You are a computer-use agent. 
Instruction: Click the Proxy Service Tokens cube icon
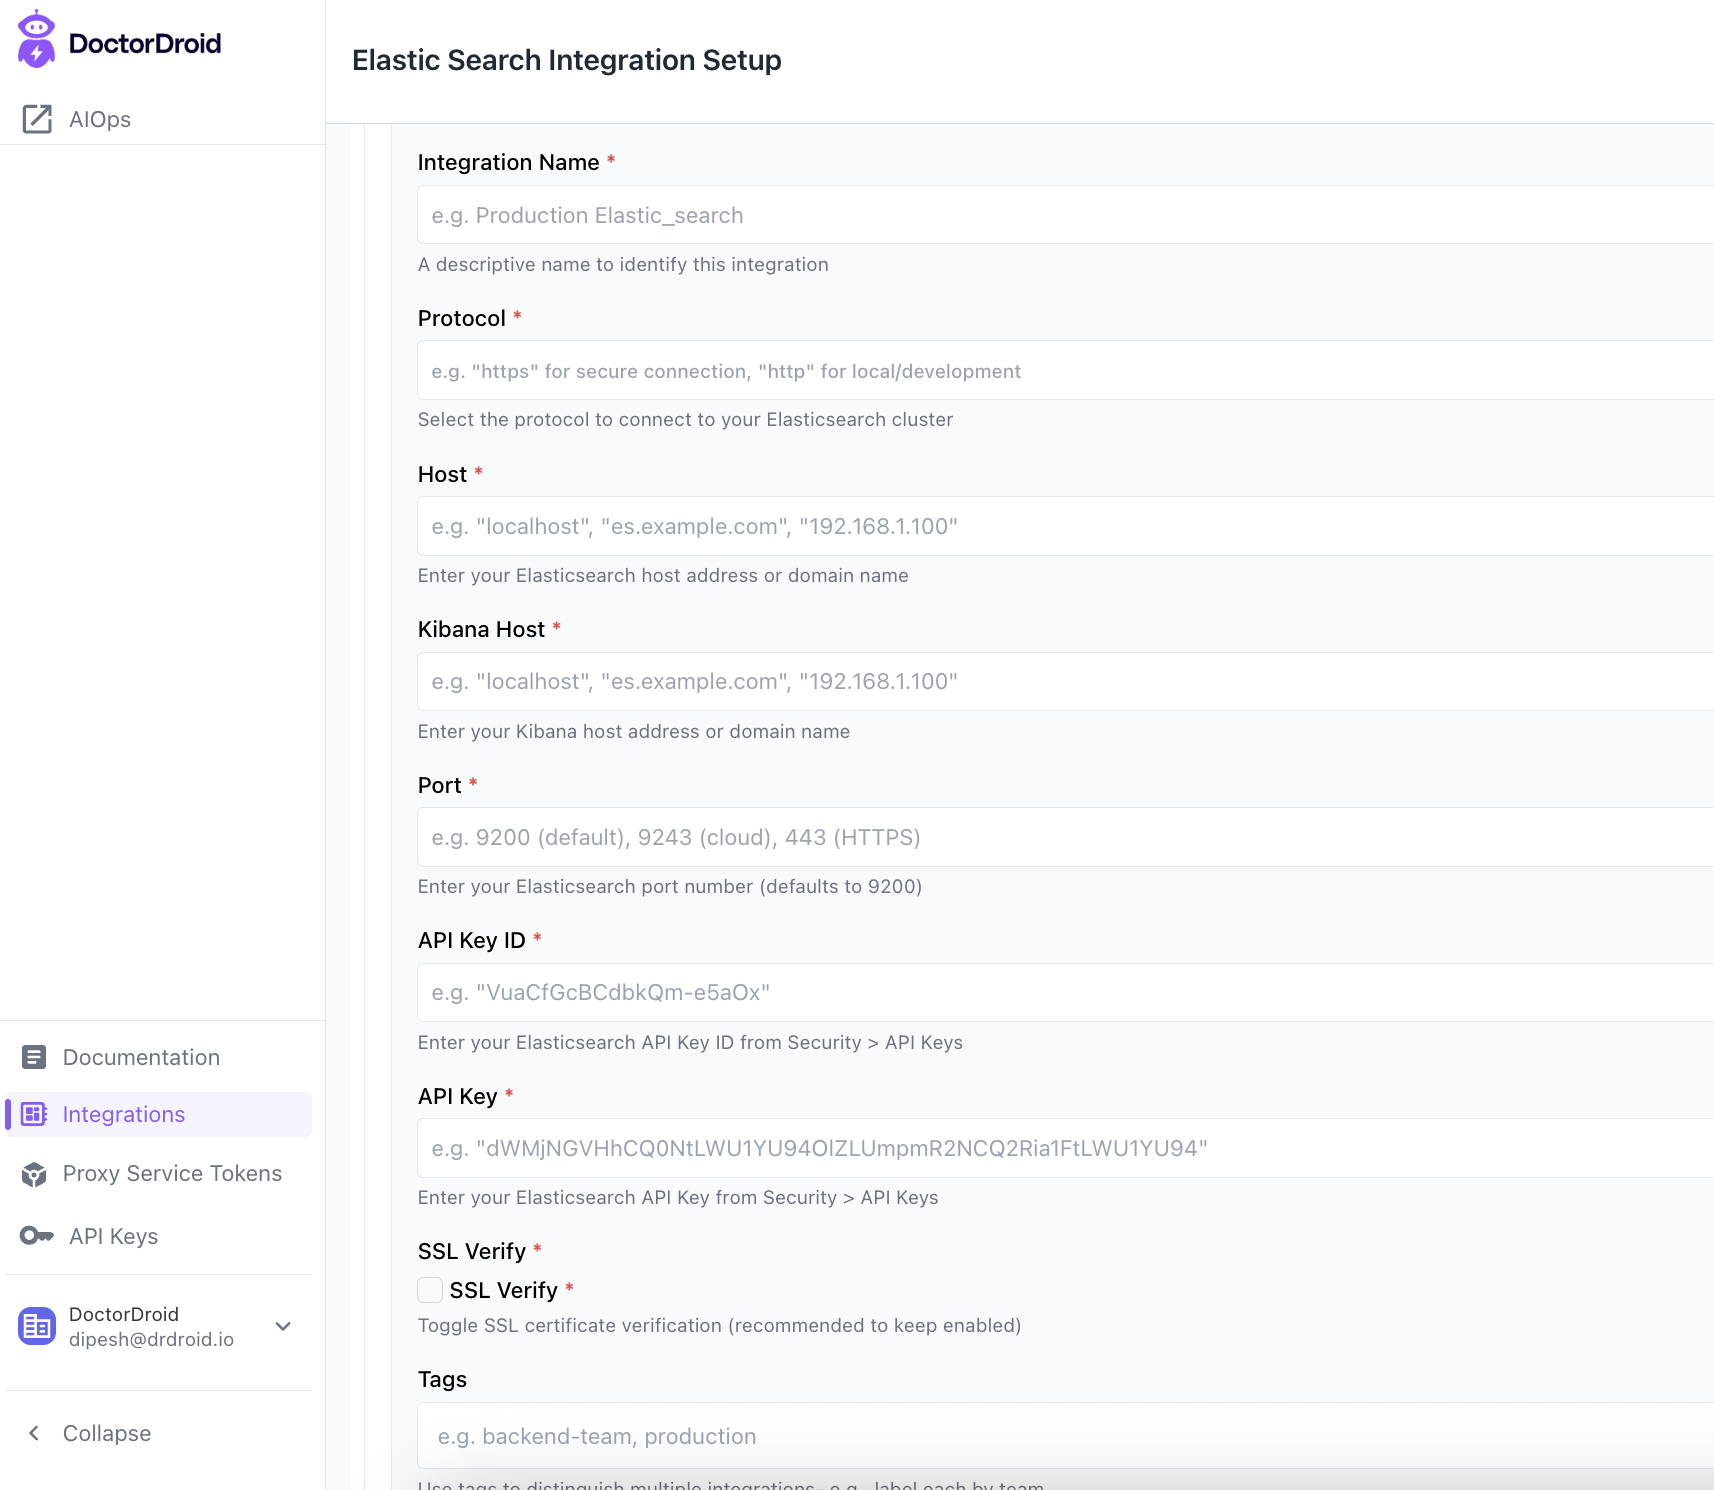[34, 1174]
